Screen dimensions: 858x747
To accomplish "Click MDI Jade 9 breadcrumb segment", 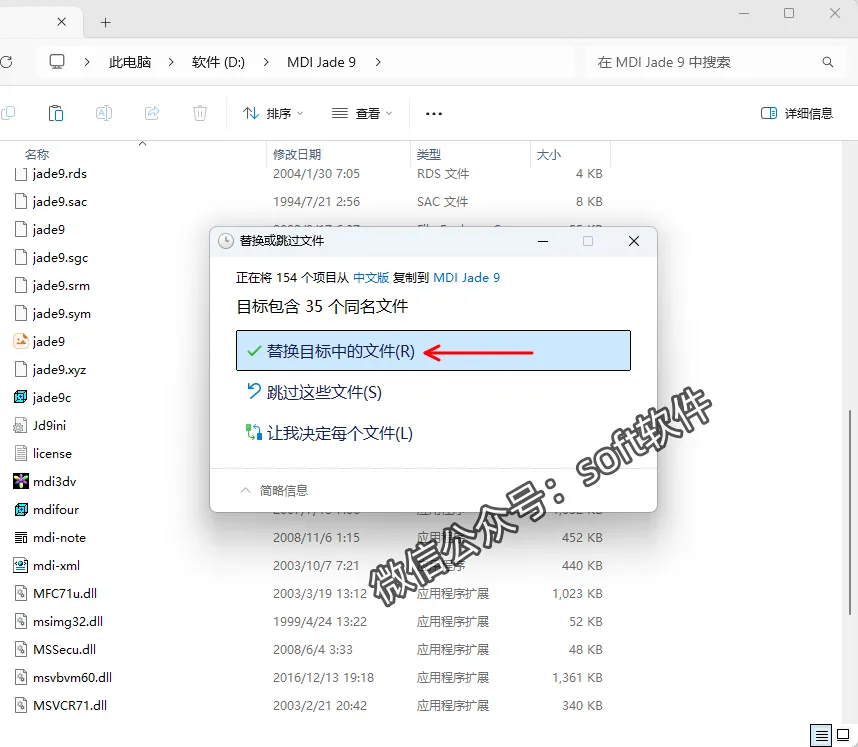I will pos(321,62).
